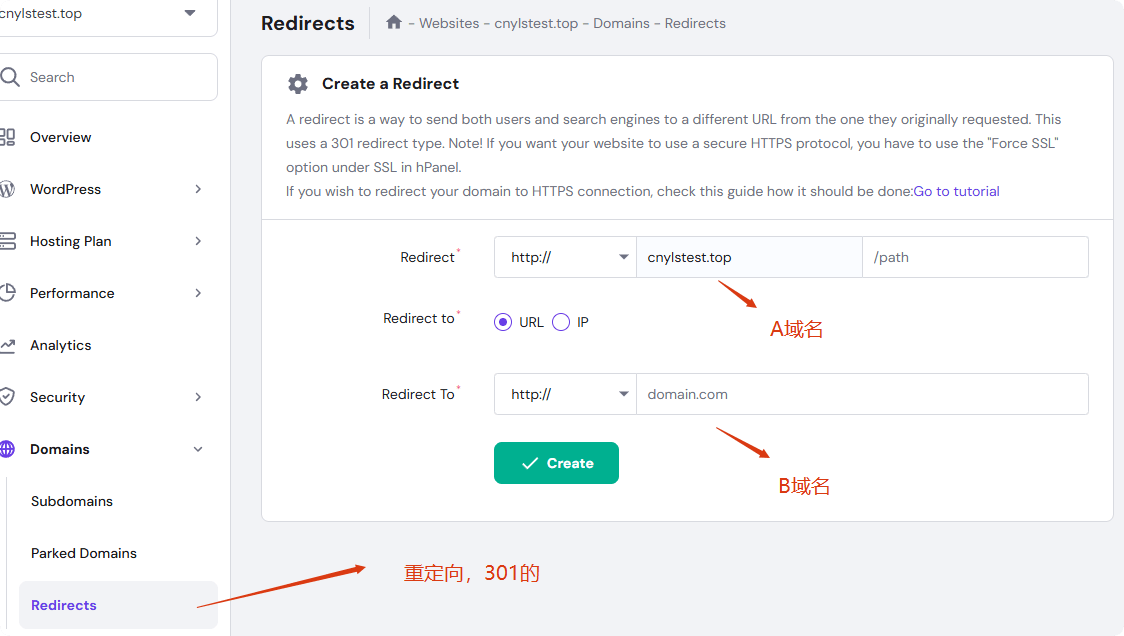Click the Domains globe icon
1124x636 pixels.
tap(7, 449)
